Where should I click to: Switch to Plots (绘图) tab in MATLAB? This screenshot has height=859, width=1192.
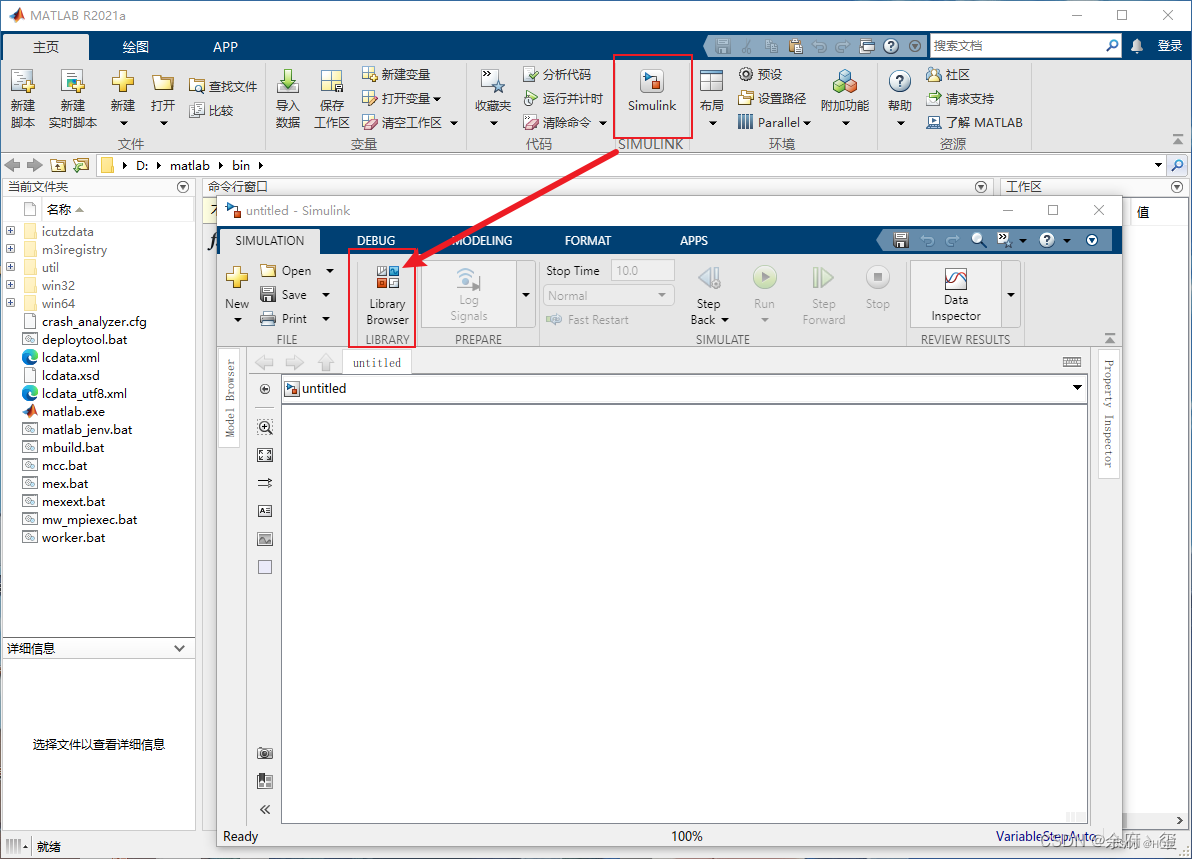click(x=135, y=47)
